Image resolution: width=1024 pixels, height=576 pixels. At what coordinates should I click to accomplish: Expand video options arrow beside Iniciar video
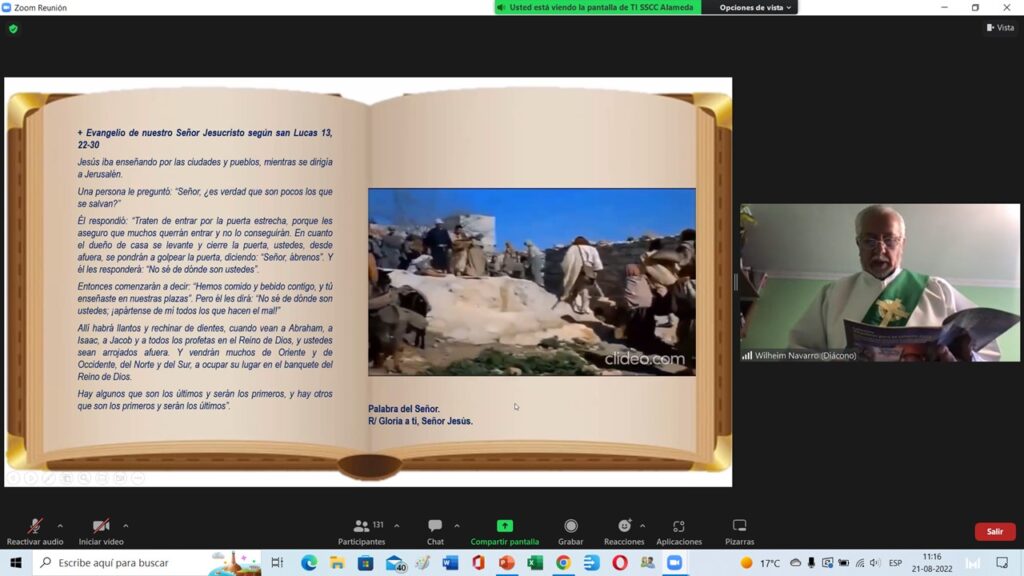125,526
